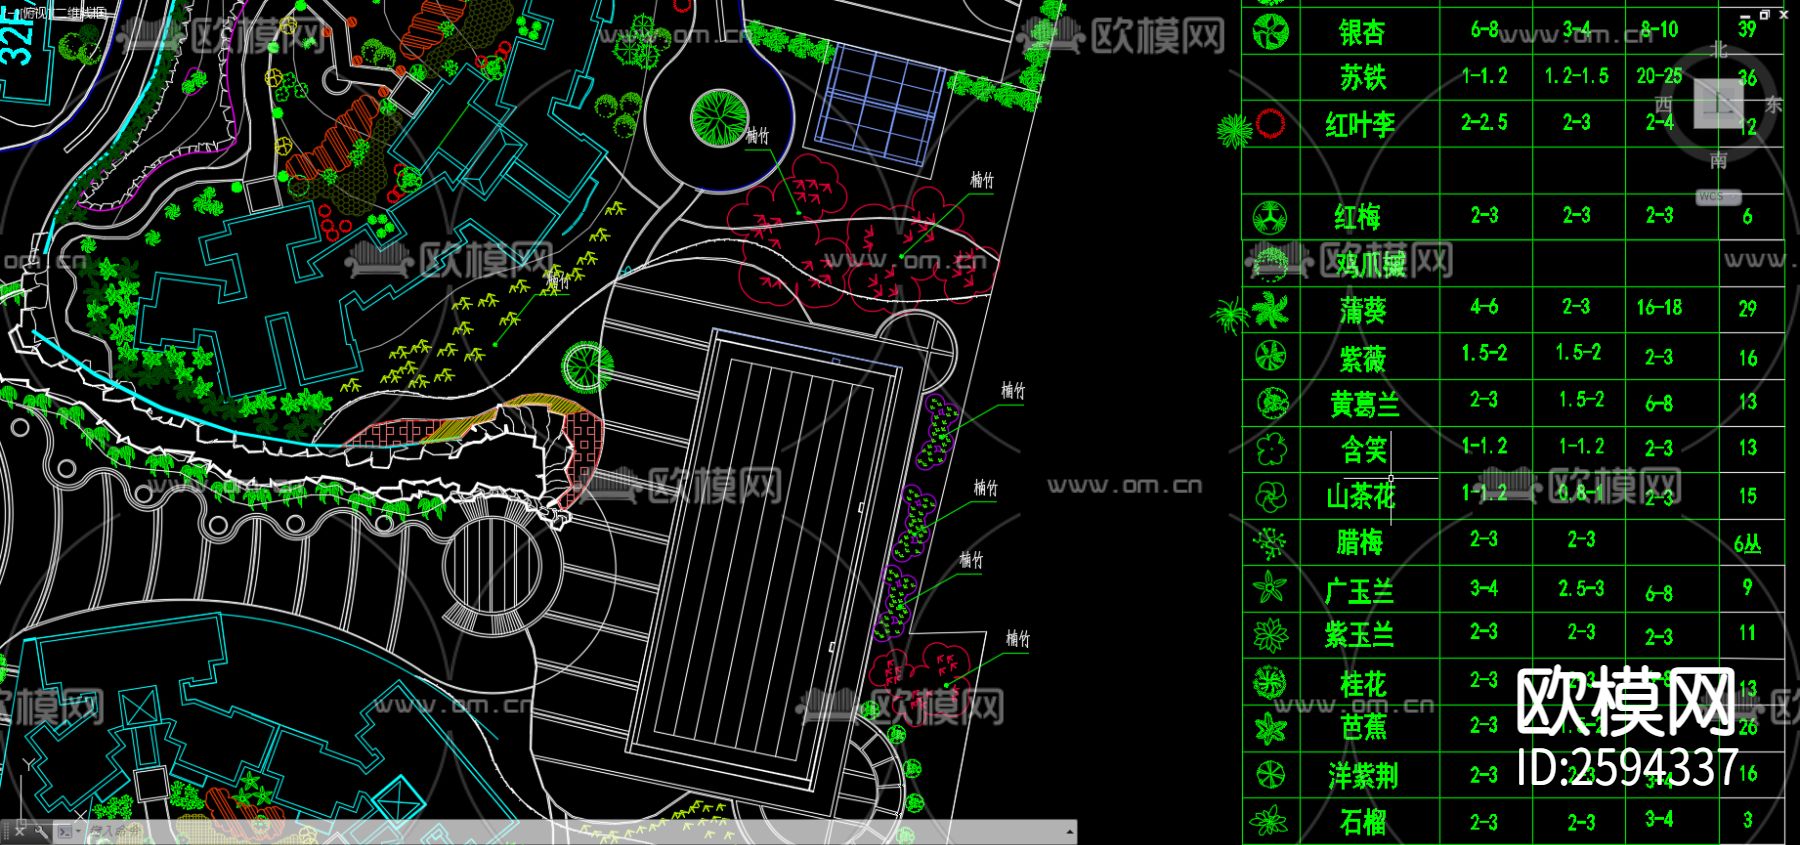The width and height of the screenshot is (1800, 845).
Task: Select the 广玉兰 legend symbol
Action: 1271,588
